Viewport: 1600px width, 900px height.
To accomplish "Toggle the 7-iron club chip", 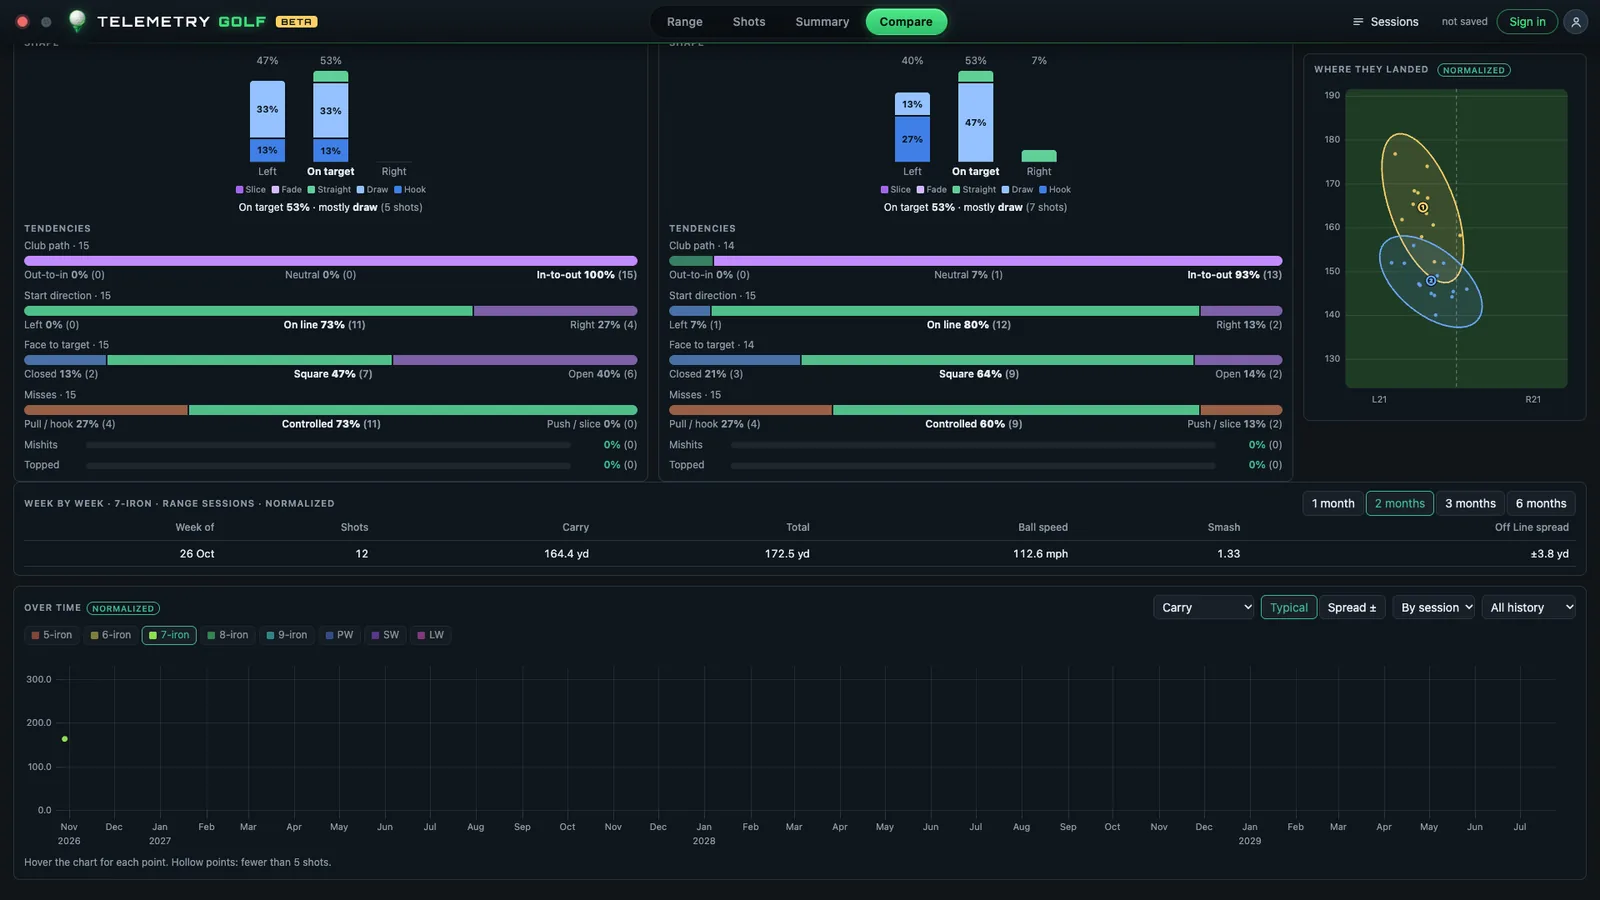I will tap(169, 635).
